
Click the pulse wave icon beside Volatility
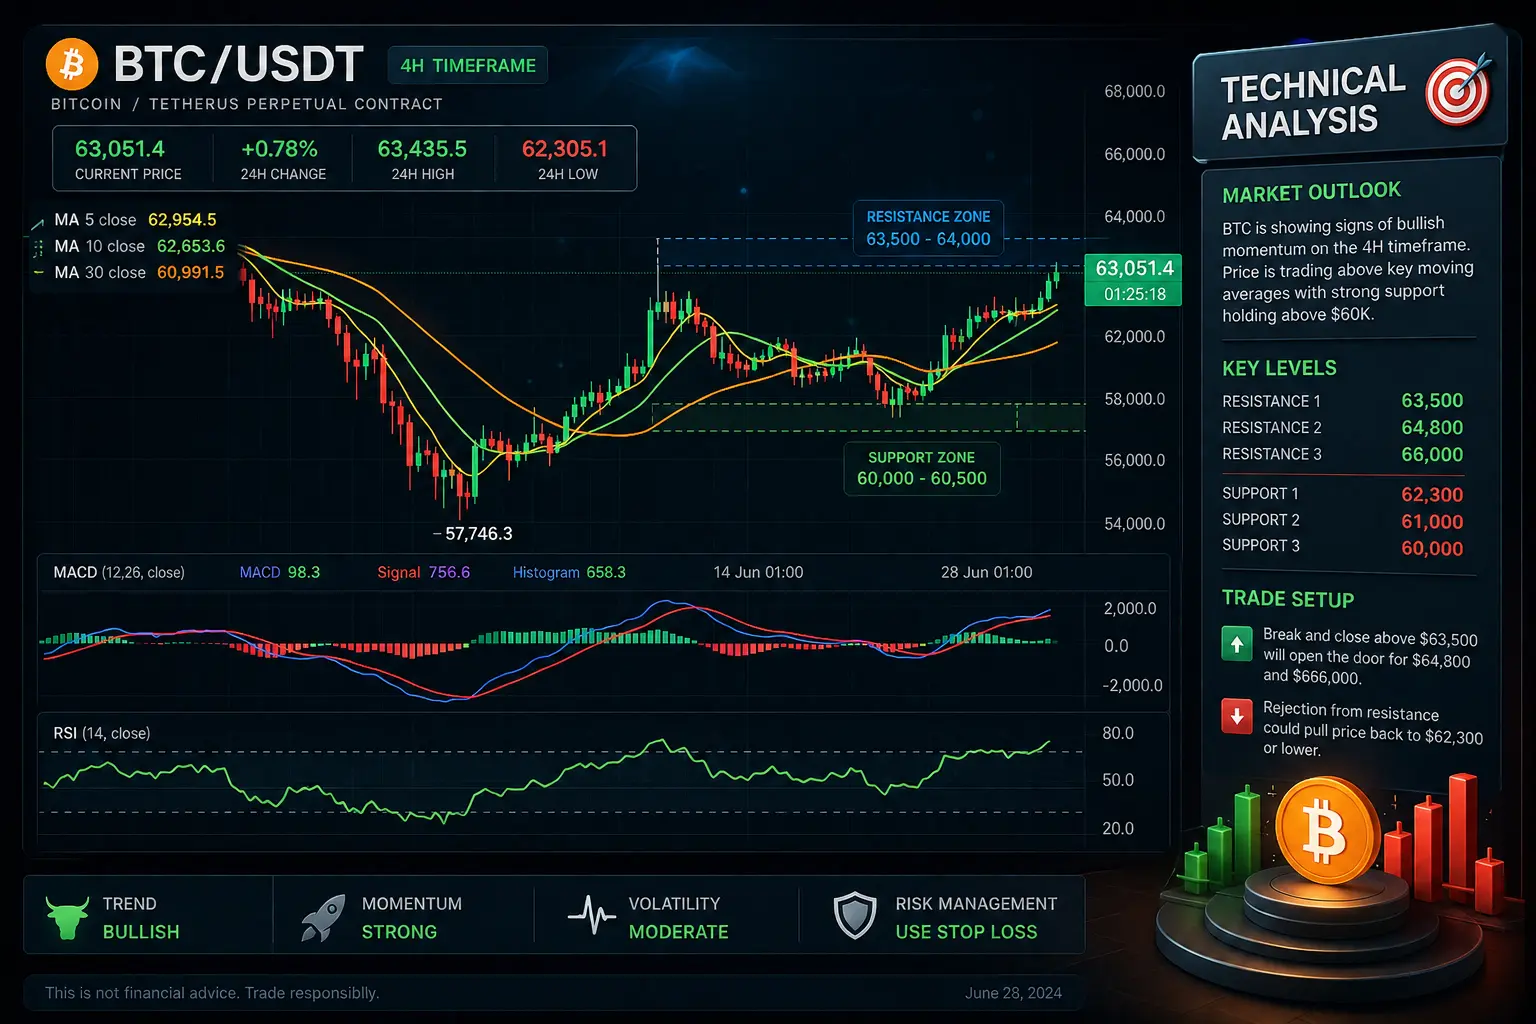click(x=591, y=915)
